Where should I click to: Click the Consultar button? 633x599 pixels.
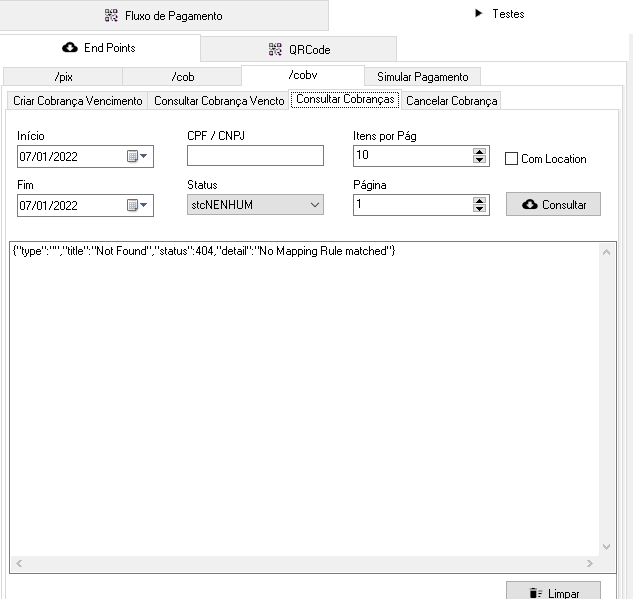(x=553, y=204)
